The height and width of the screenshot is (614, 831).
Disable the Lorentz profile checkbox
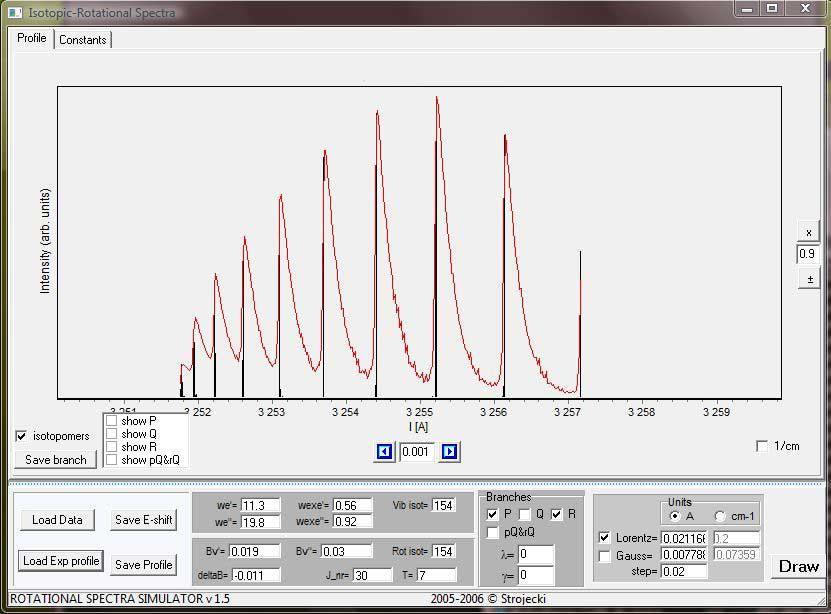coord(604,538)
